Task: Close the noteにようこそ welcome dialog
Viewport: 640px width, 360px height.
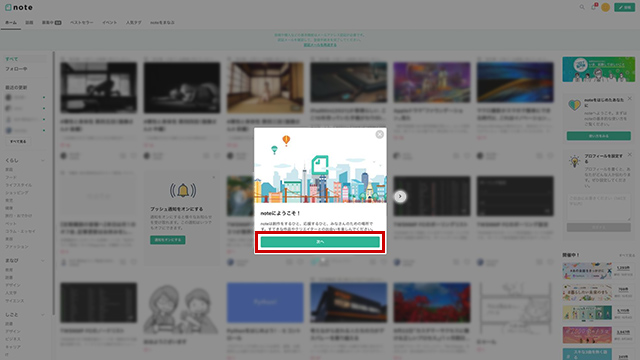Action: coord(380,134)
